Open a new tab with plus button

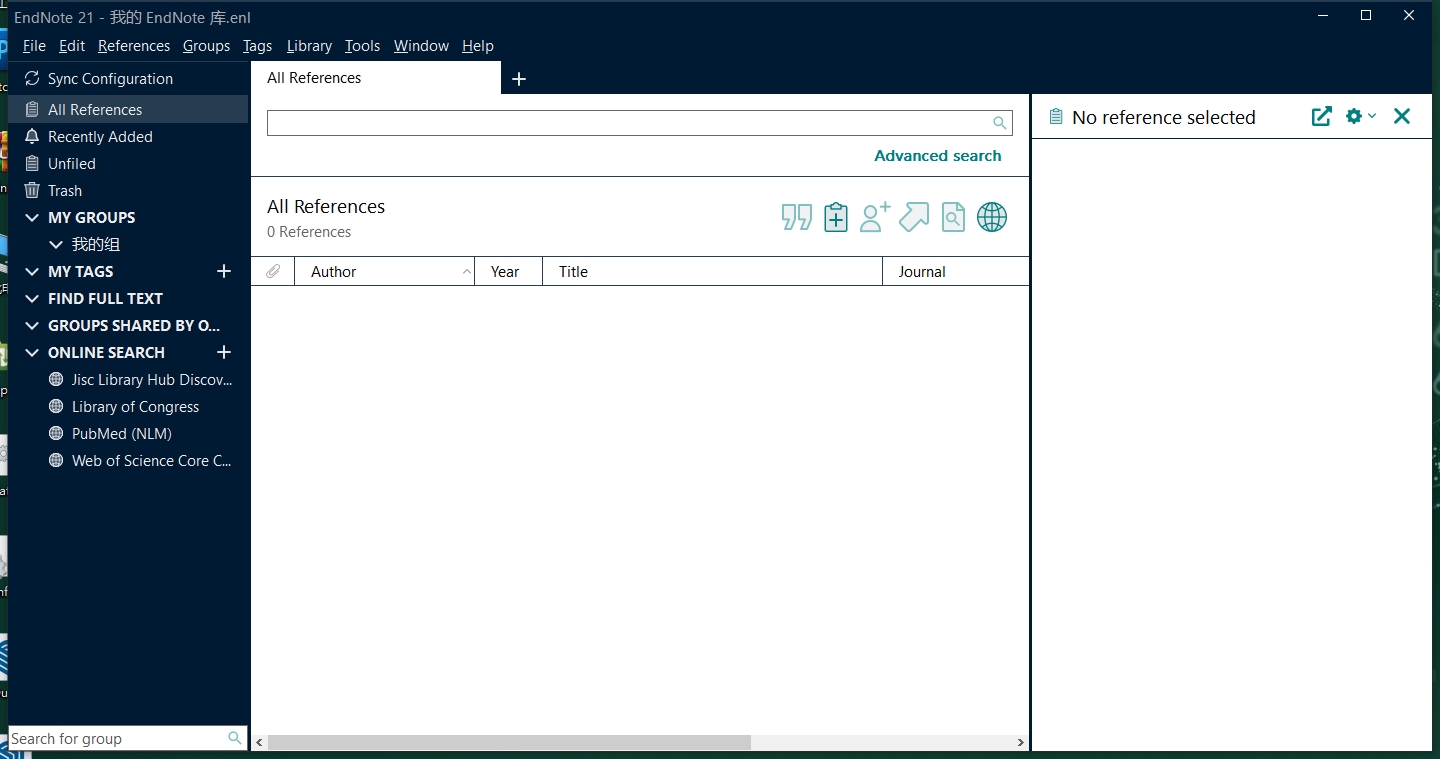(x=519, y=79)
